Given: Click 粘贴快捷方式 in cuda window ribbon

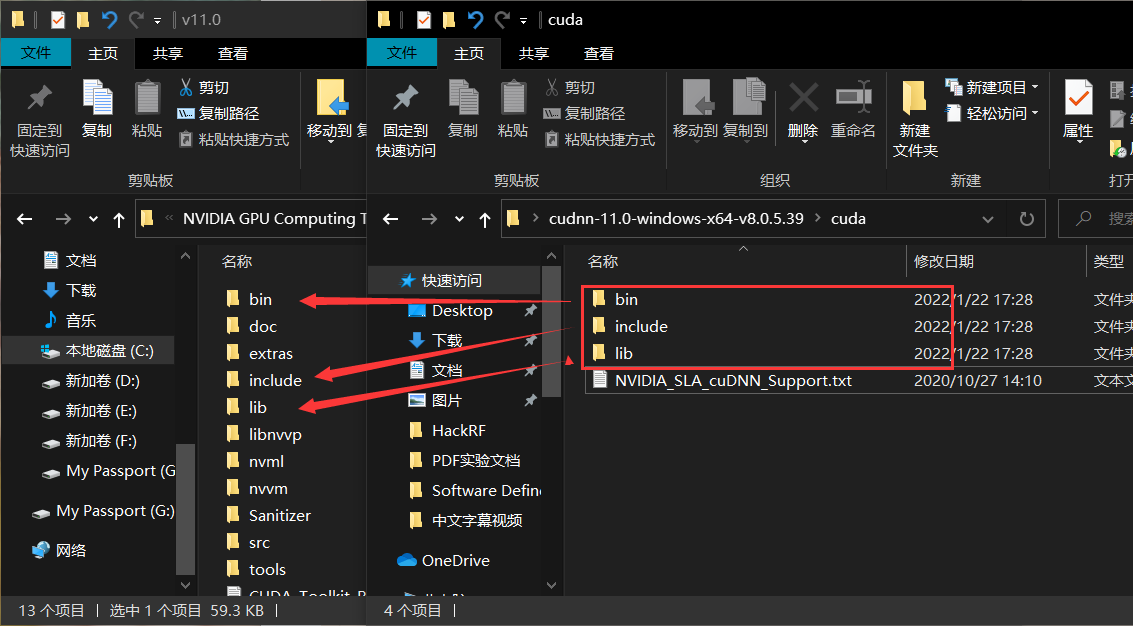Looking at the screenshot, I should (599, 140).
